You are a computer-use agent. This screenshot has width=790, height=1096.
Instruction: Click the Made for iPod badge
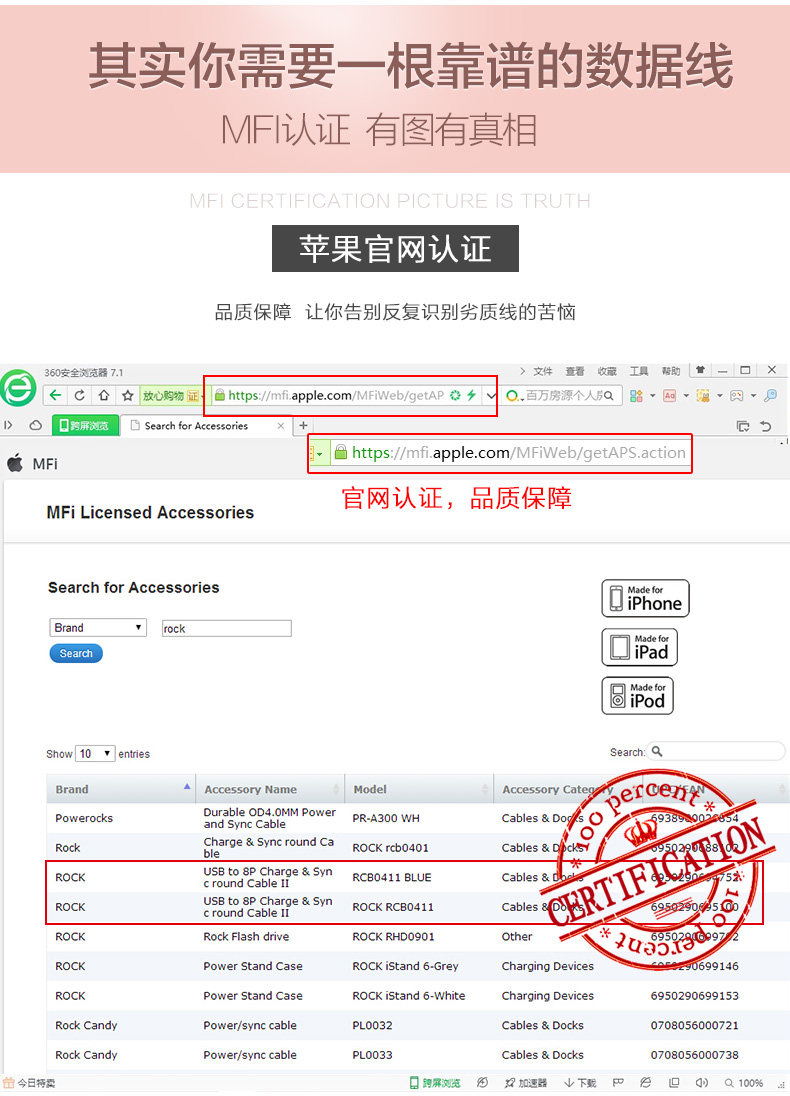(638, 695)
